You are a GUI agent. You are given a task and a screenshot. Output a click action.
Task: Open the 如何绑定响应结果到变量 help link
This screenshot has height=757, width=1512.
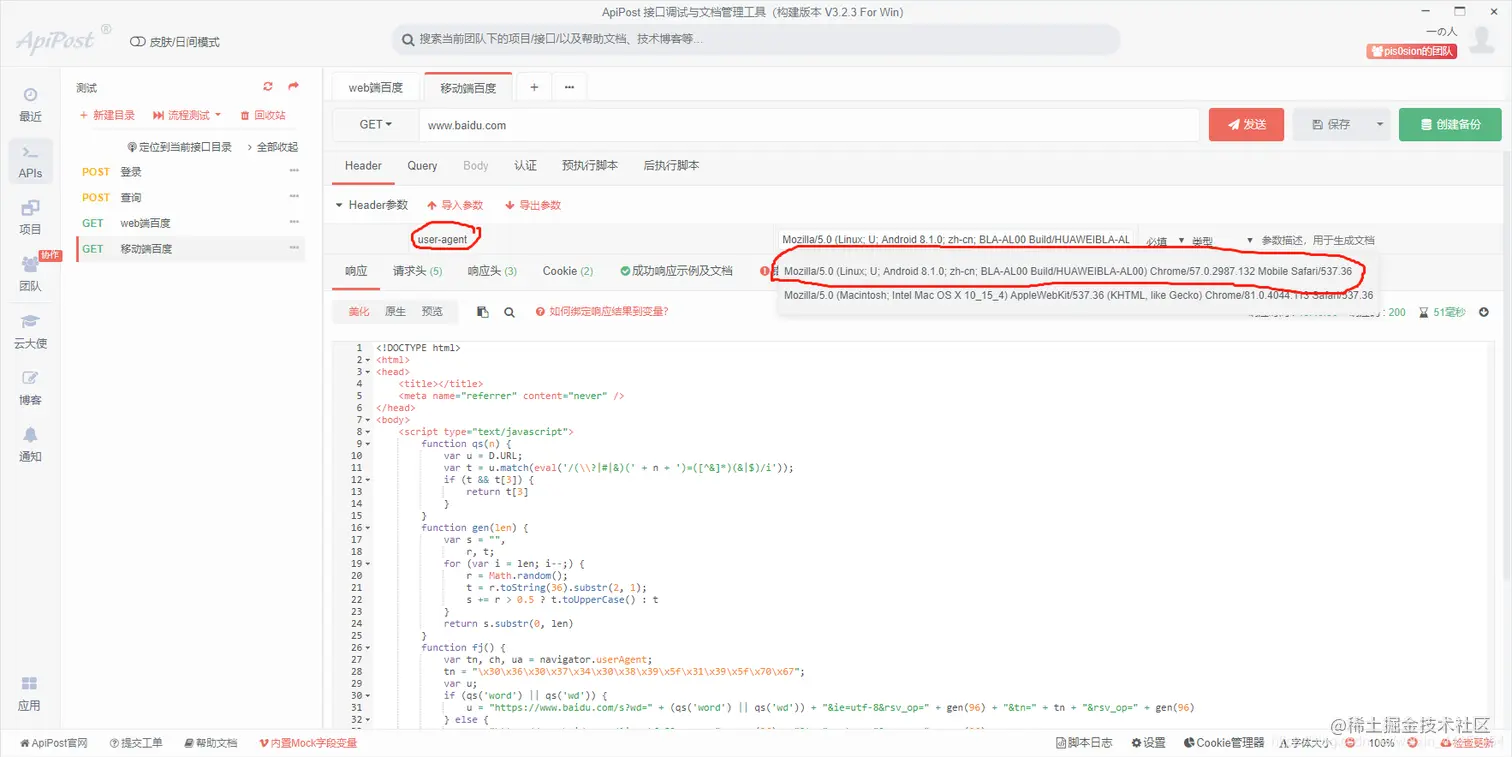(x=602, y=312)
